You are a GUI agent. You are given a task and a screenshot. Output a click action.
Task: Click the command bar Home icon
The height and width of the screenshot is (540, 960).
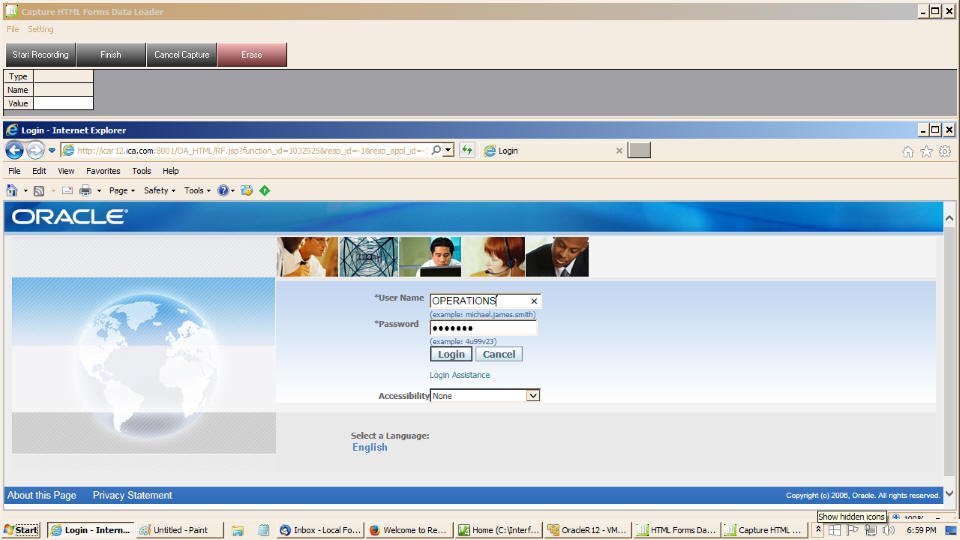[12, 190]
